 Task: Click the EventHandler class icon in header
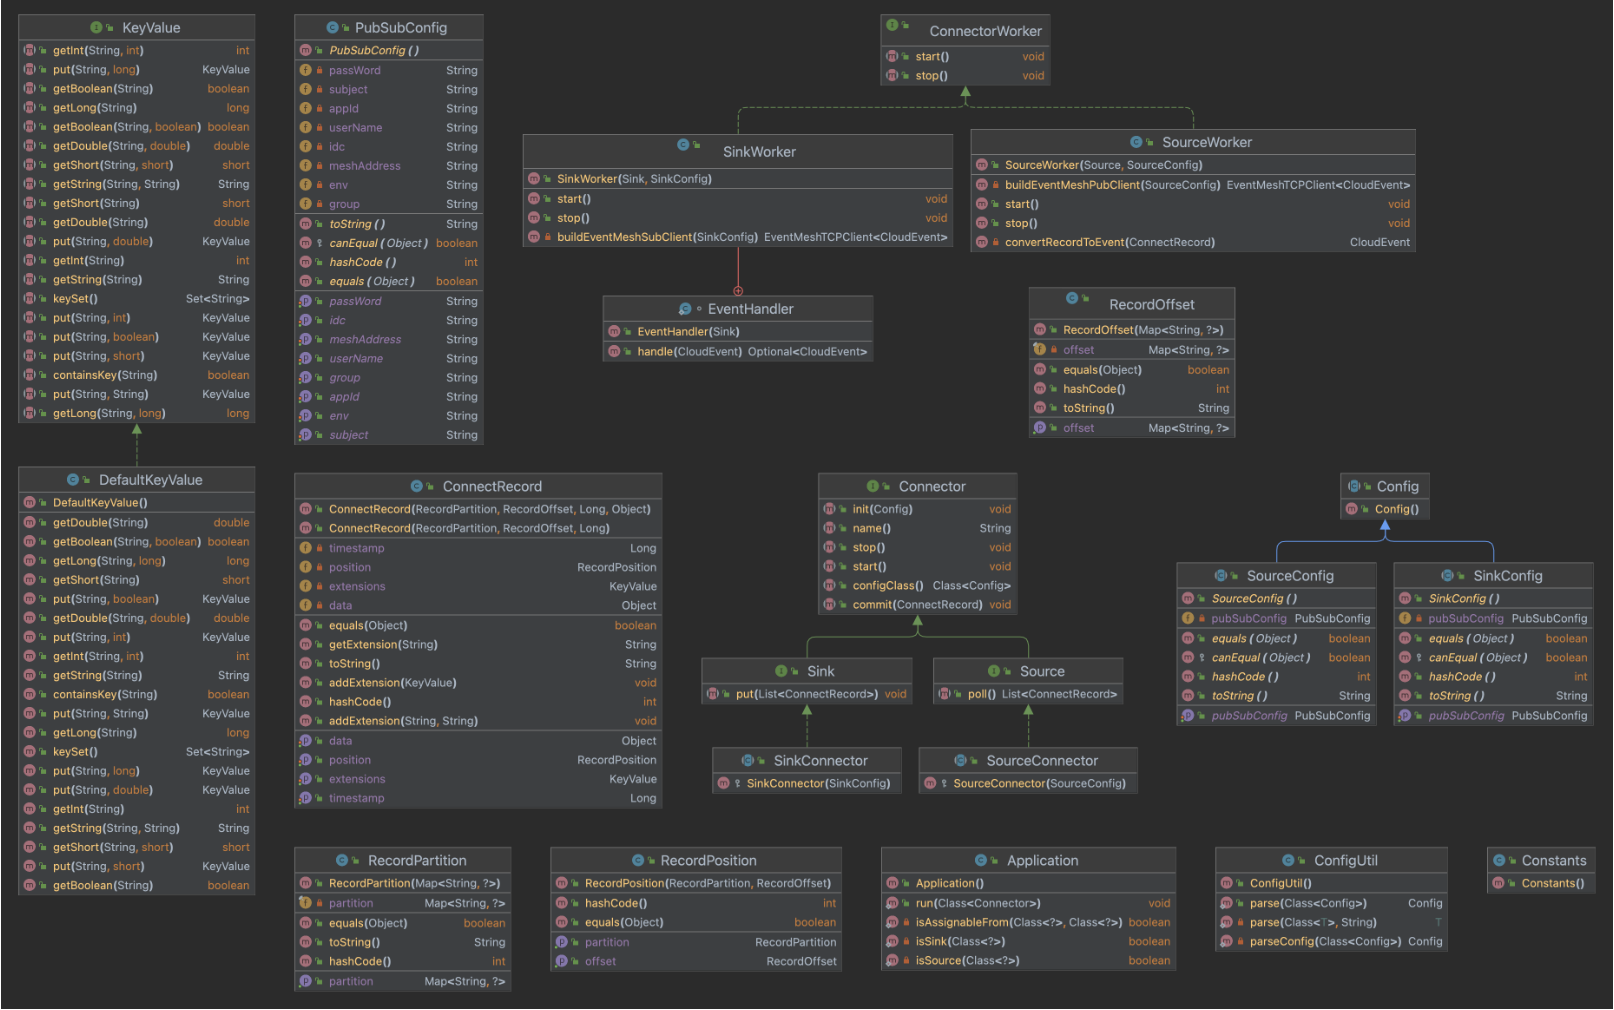(685, 309)
